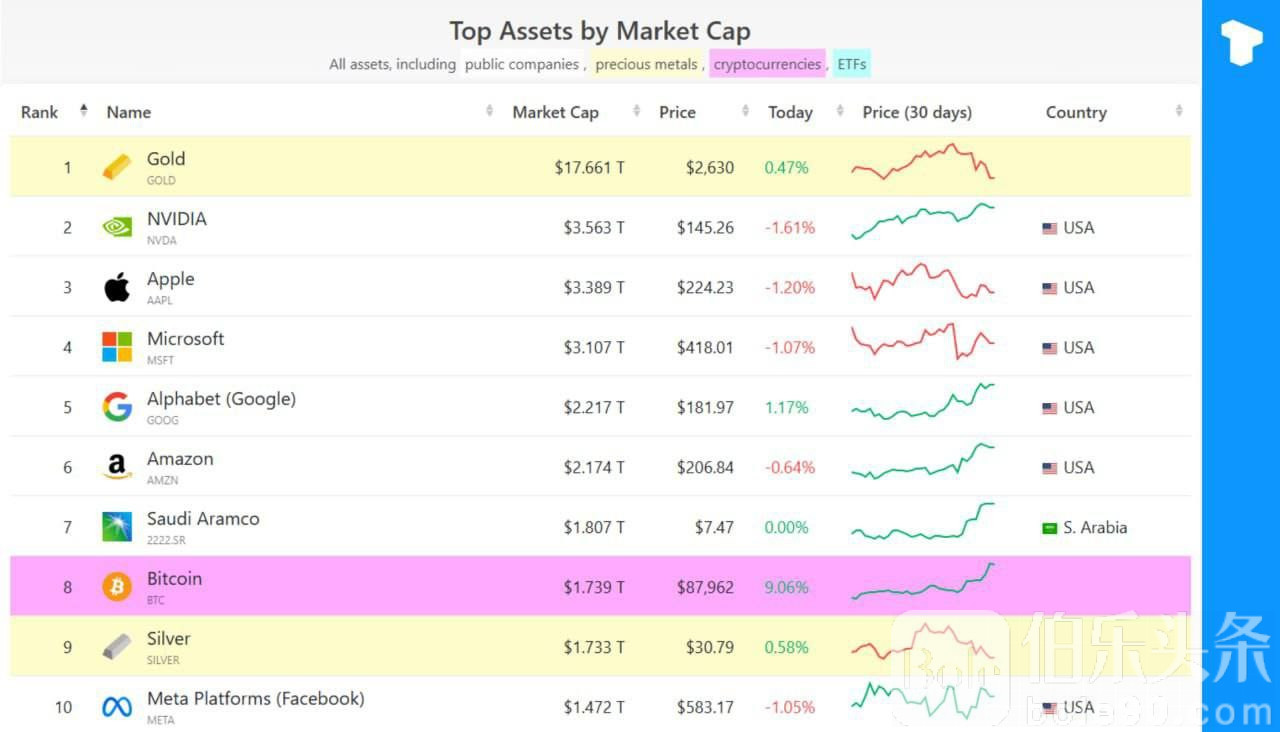Image resolution: width=1280 pixels, height=732 pixels.
Task: Click Apple's -1.20% daily change
Action: coord(790,287)
